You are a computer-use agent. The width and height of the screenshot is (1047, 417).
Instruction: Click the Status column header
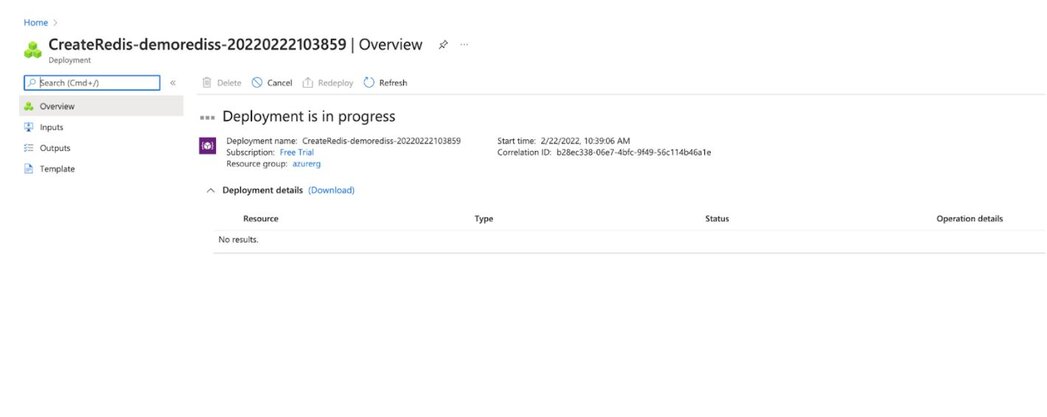click(717, 219)
